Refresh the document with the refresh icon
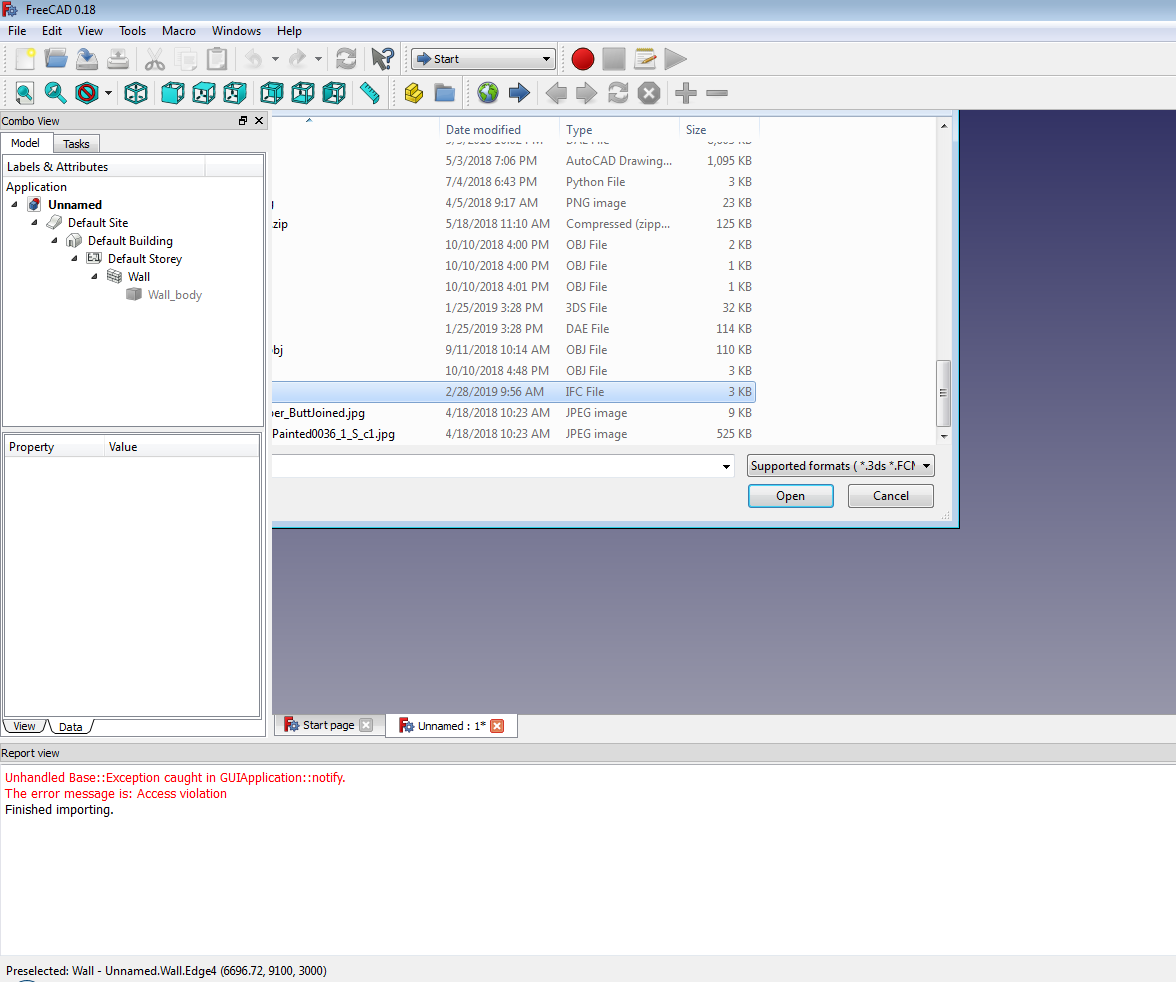This screenshot has height=982, width=1176. click(346, 59)
